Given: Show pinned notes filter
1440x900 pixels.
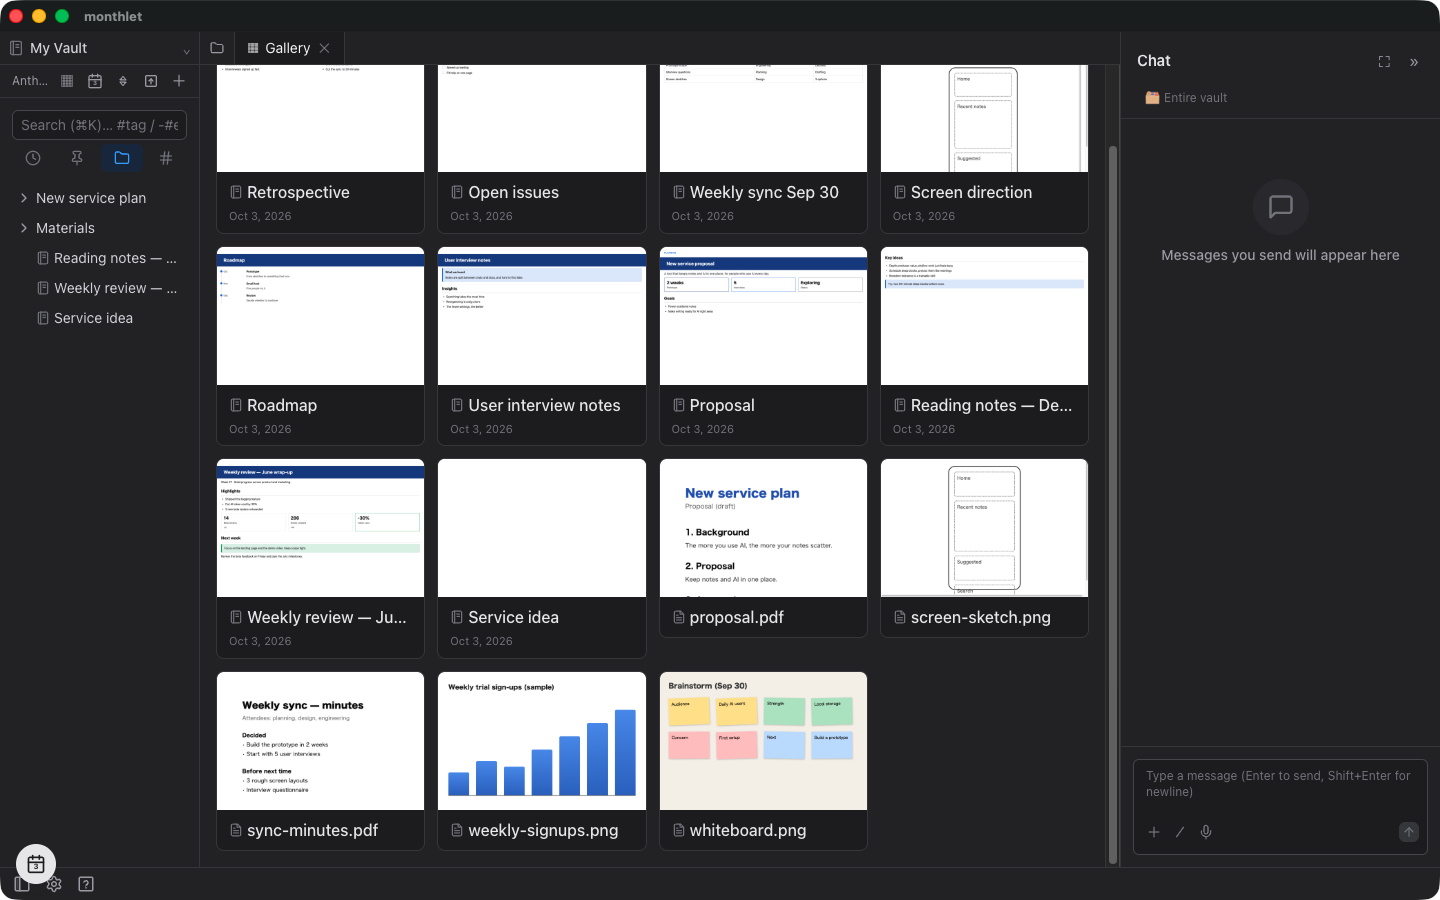Looking at the screenshot, I should point(77,158).
